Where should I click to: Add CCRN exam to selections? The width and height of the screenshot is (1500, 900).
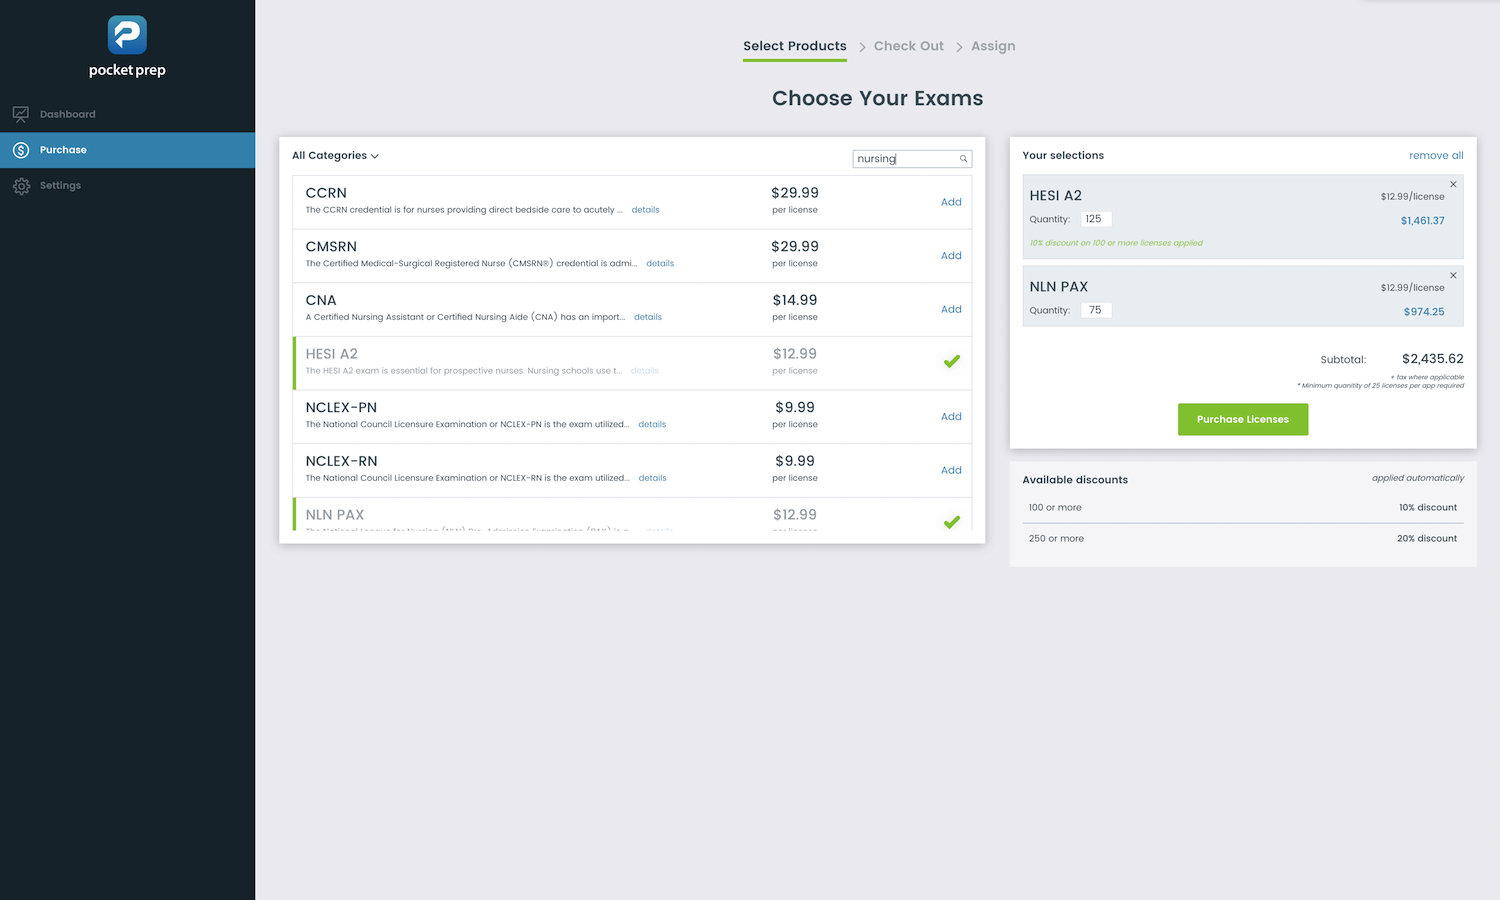(951, 202)
